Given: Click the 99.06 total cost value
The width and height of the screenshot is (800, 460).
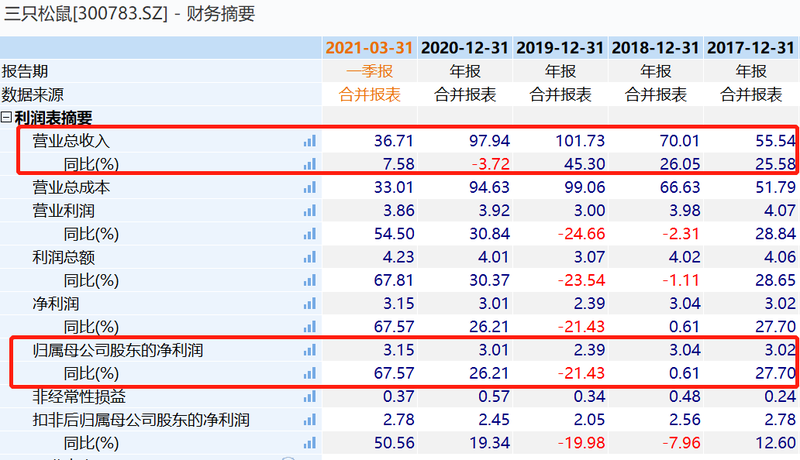Looking at the screenshot, I should 585,188.
